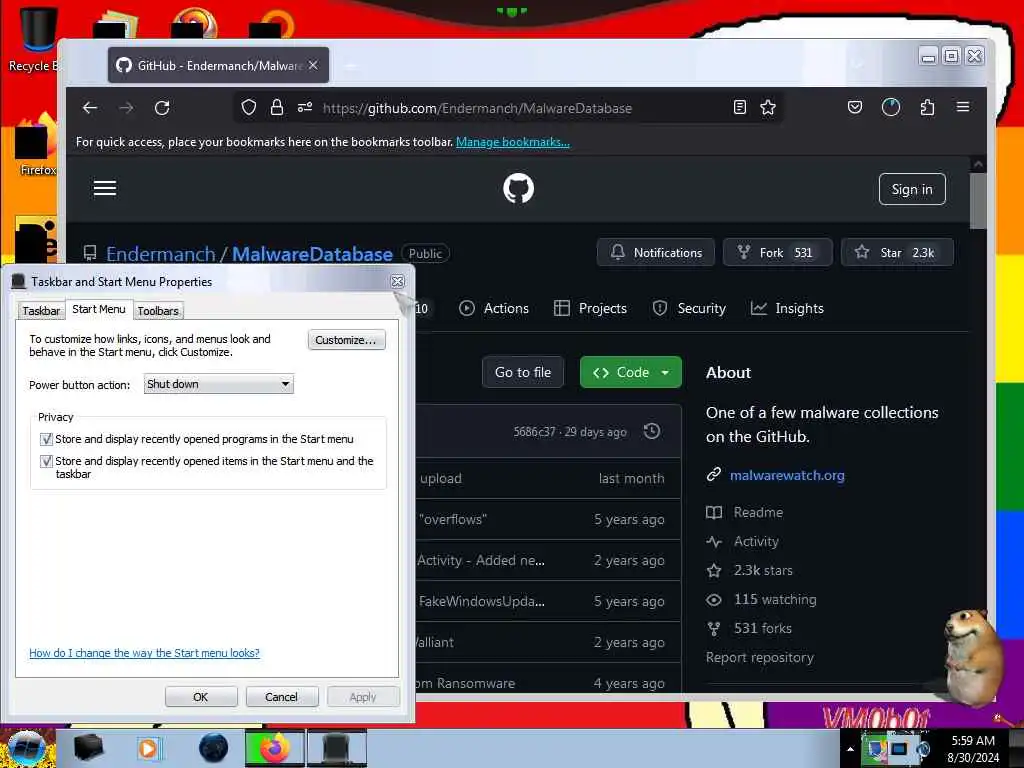Click the taskbar clock showing 5:59 AM

pos(973,749)
